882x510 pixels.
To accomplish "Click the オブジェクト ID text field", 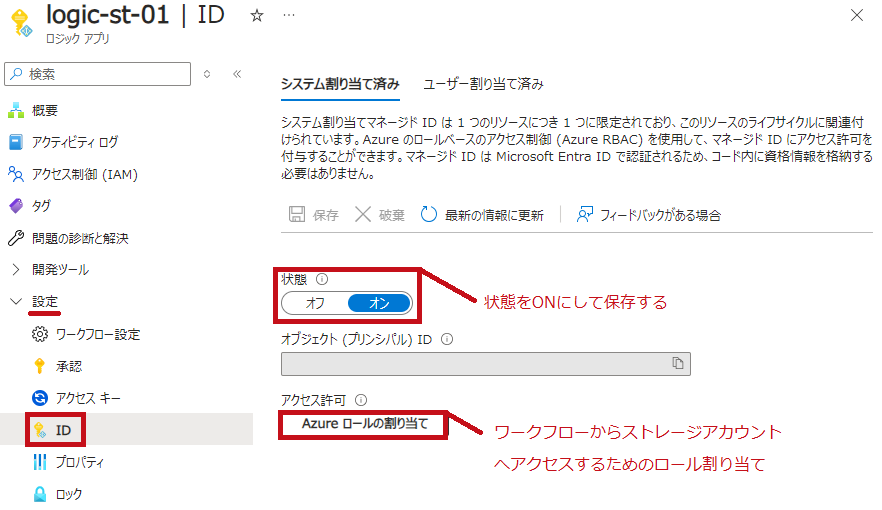I will 485,364.
